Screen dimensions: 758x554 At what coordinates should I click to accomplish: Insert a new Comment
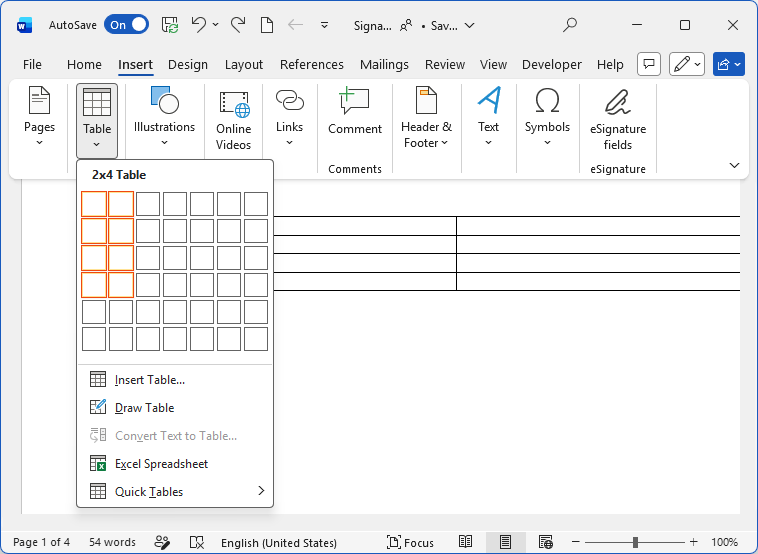point(355,112)
